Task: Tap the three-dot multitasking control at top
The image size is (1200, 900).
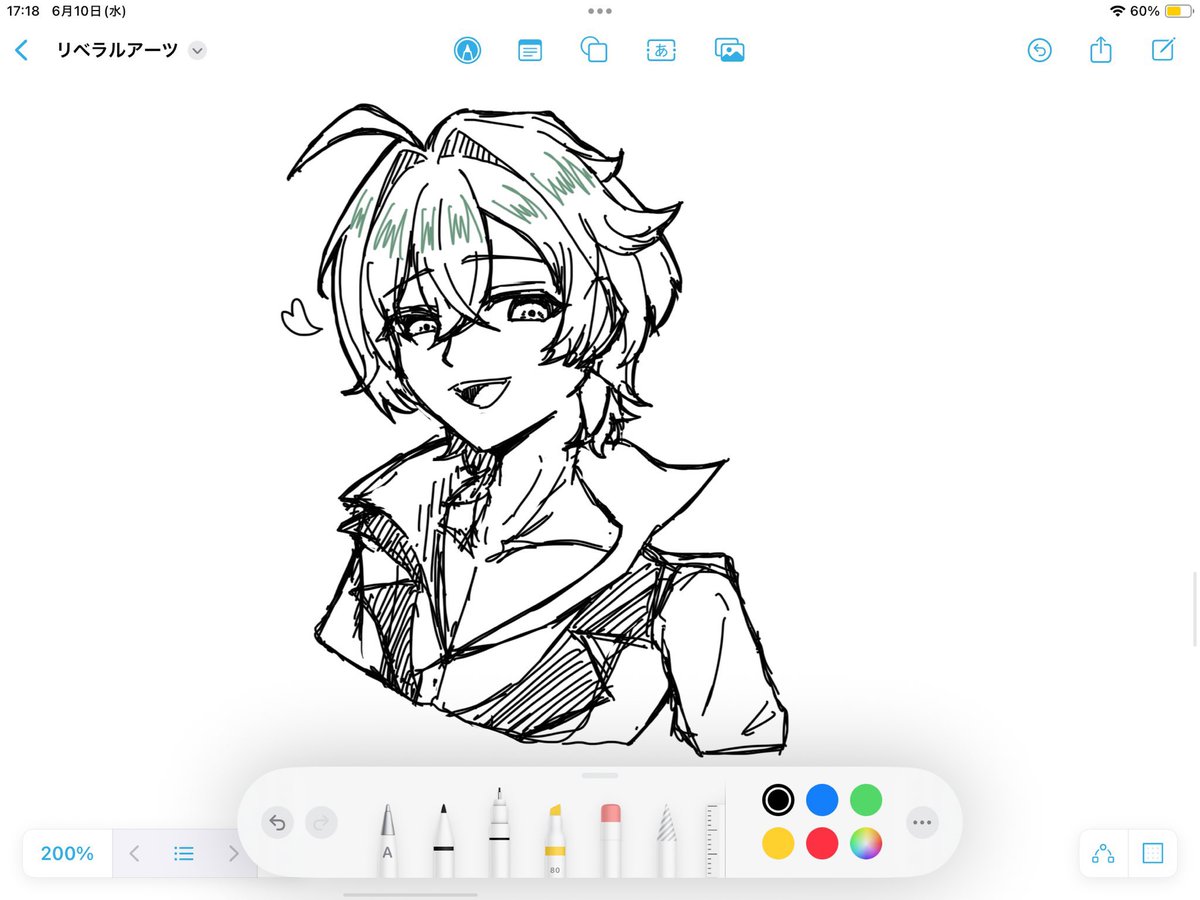Action: pos(600,11)
